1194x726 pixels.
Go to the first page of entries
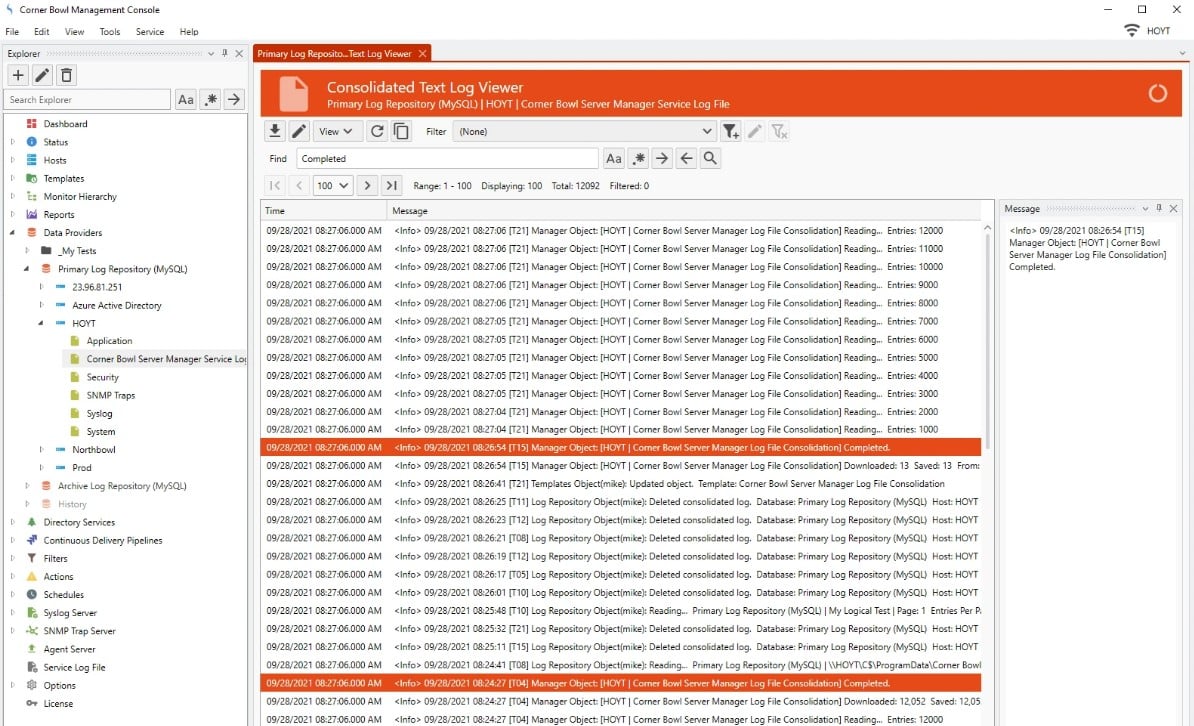click(x=275, y=185)
